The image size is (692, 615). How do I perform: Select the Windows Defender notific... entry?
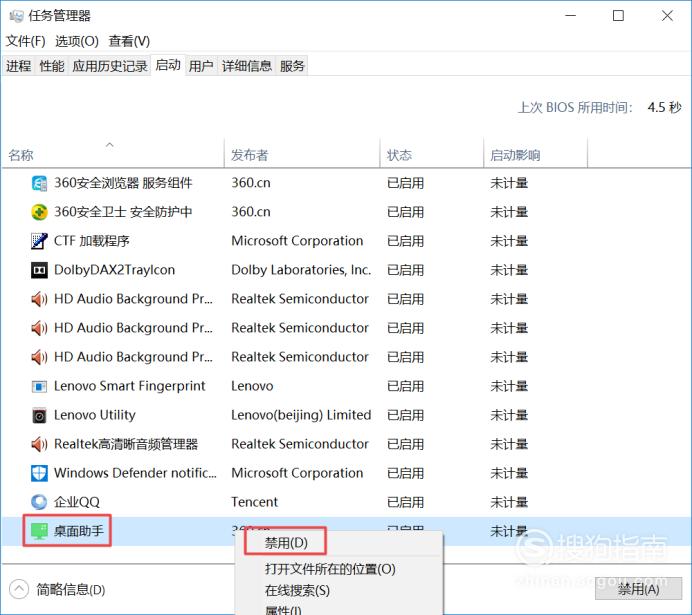coord(135,473)
